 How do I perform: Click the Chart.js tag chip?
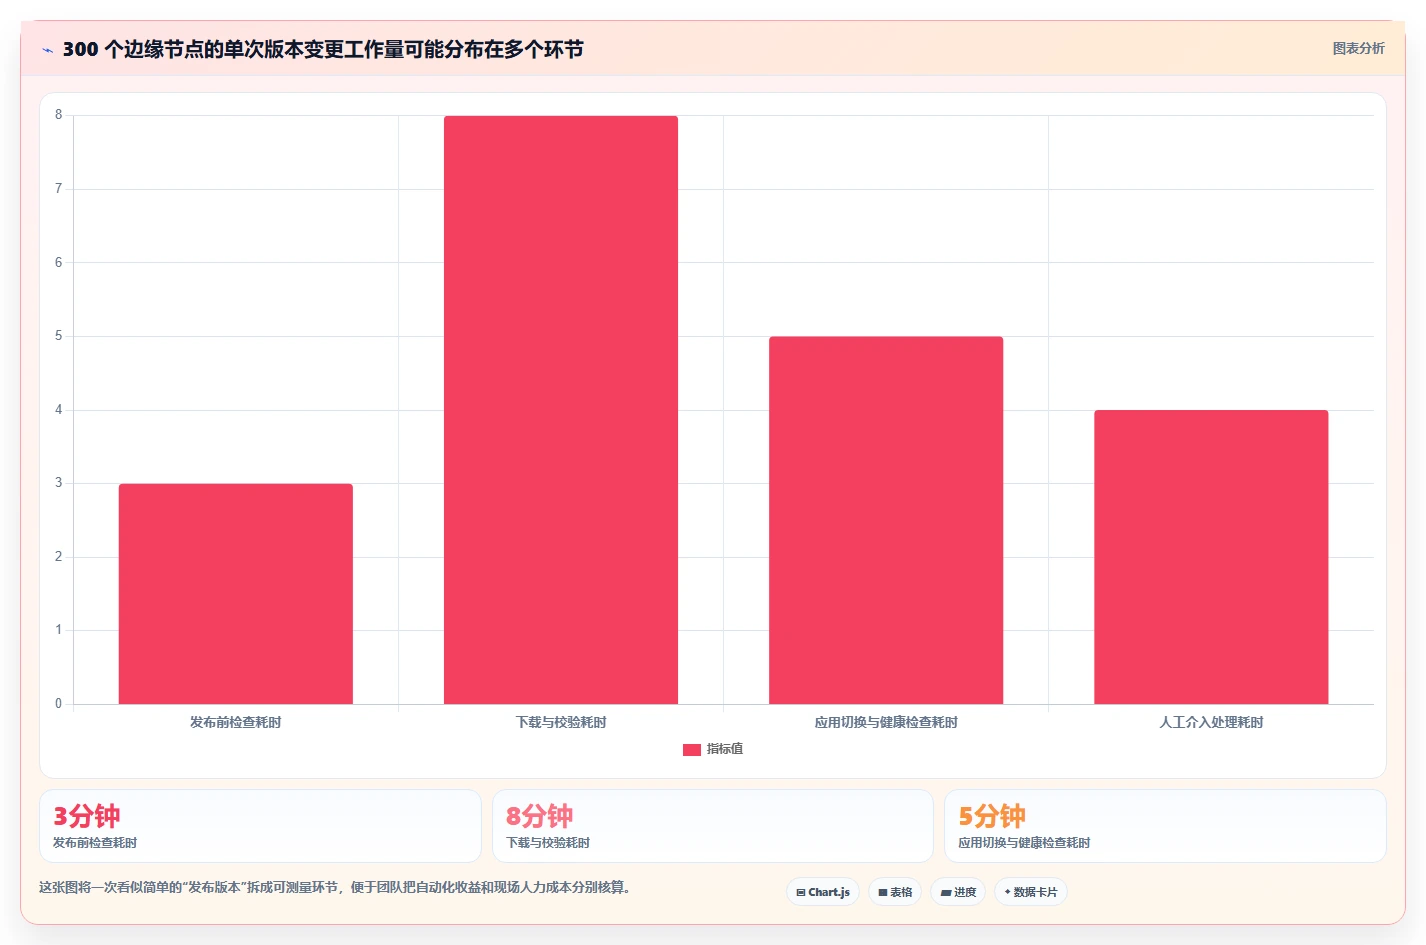coord(823,892)
